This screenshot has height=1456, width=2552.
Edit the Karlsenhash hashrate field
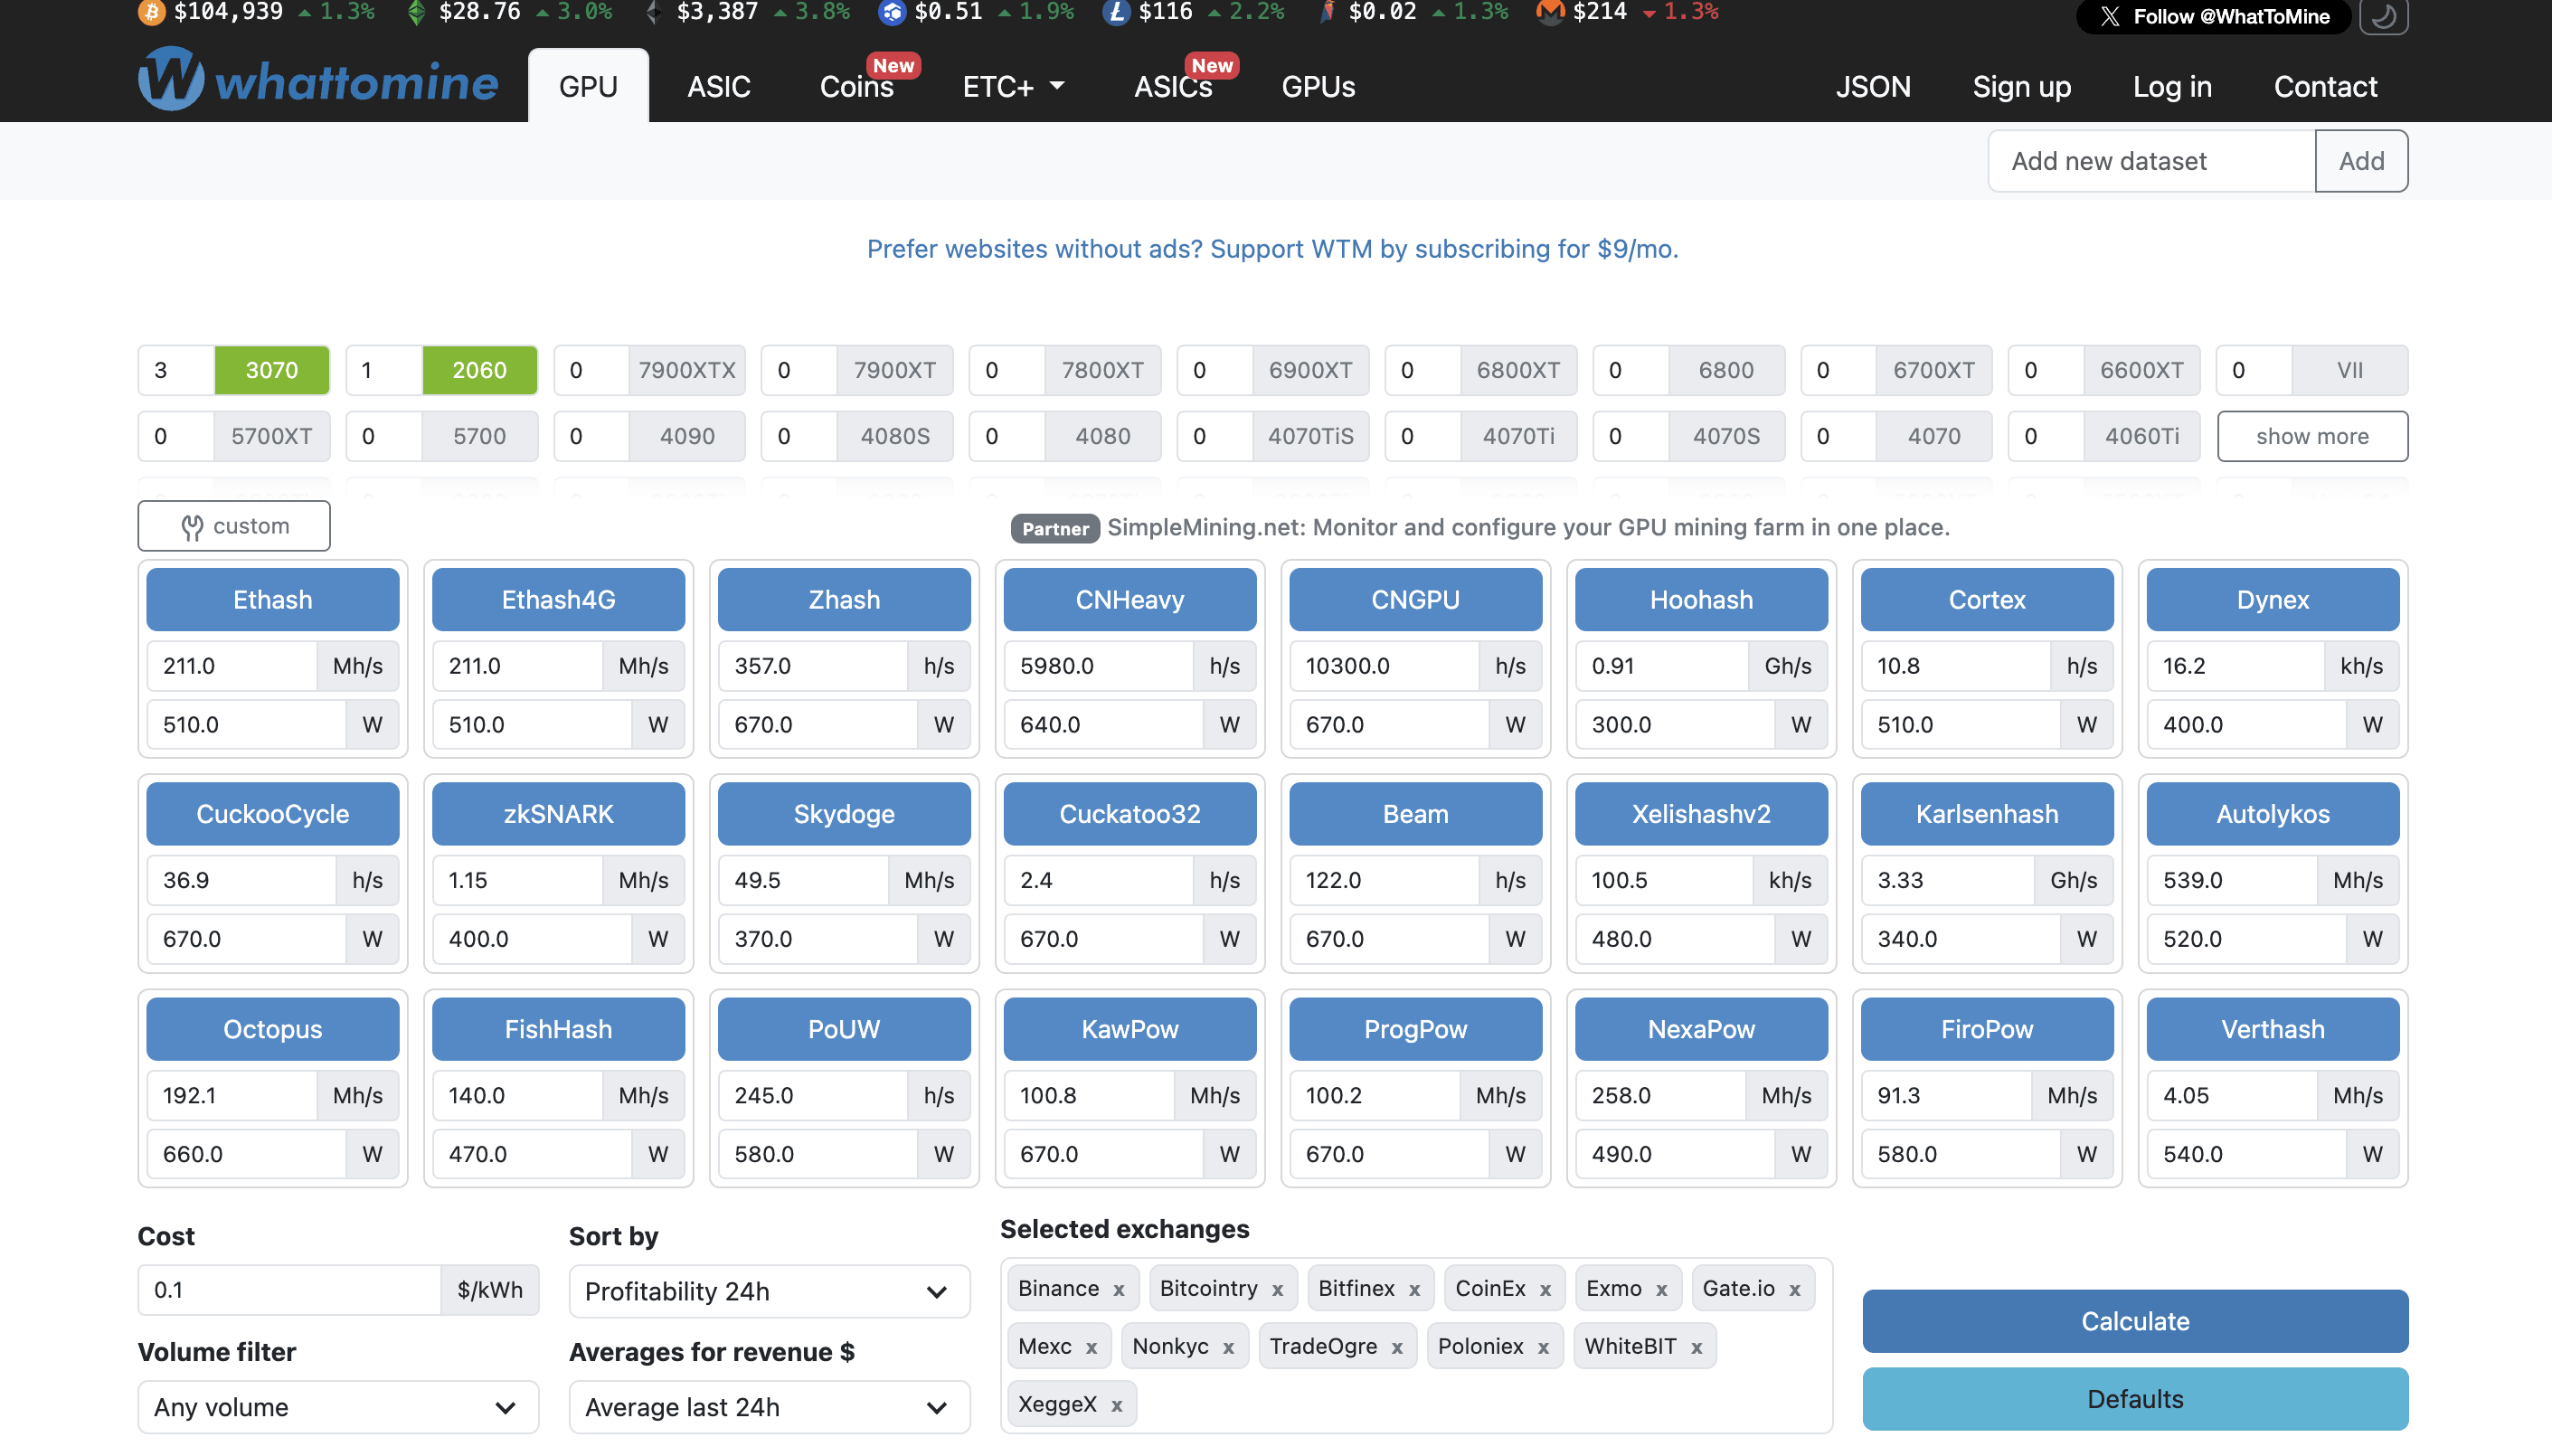click(x=1947, y=880)
